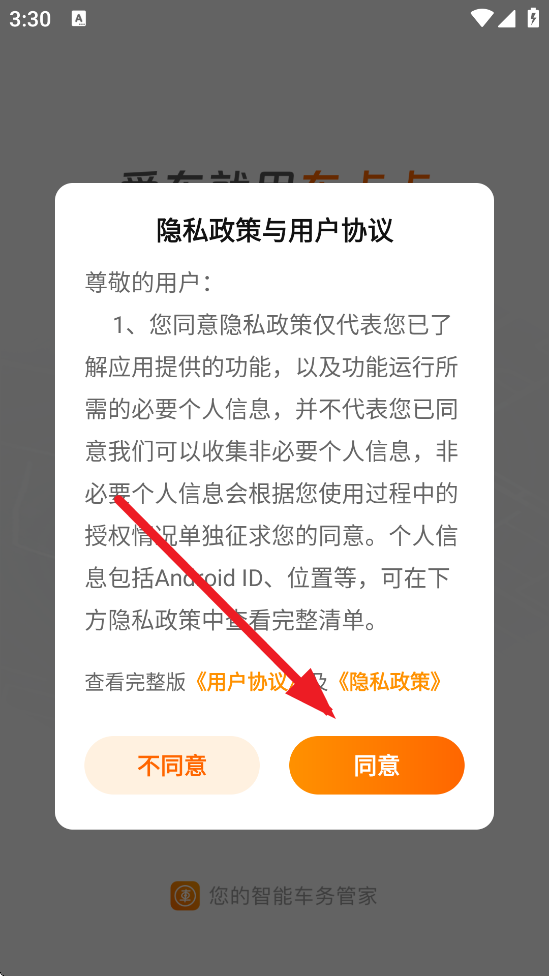Tap the app logo beside 您的智能车务管家

185,896
